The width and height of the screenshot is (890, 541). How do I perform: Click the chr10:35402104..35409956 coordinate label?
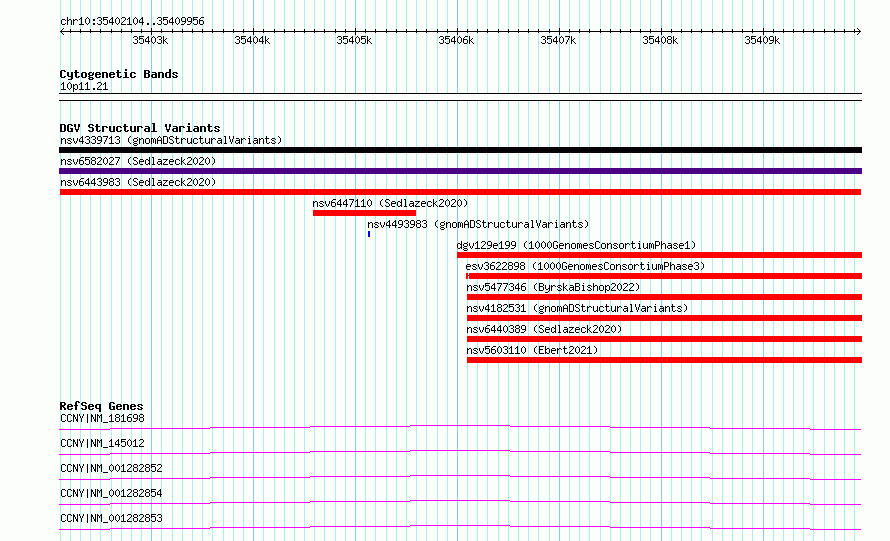[x=132, y=21]
